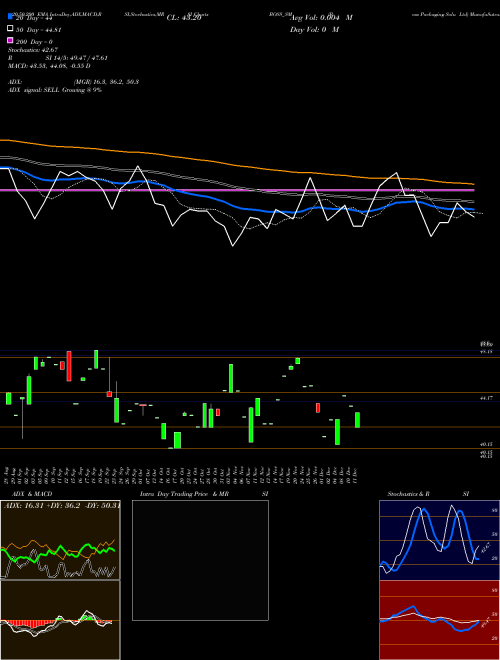Click the 44.17 price axis label
Image resolution: width=500 pixels, height=660 pixels.
point(486,398)
